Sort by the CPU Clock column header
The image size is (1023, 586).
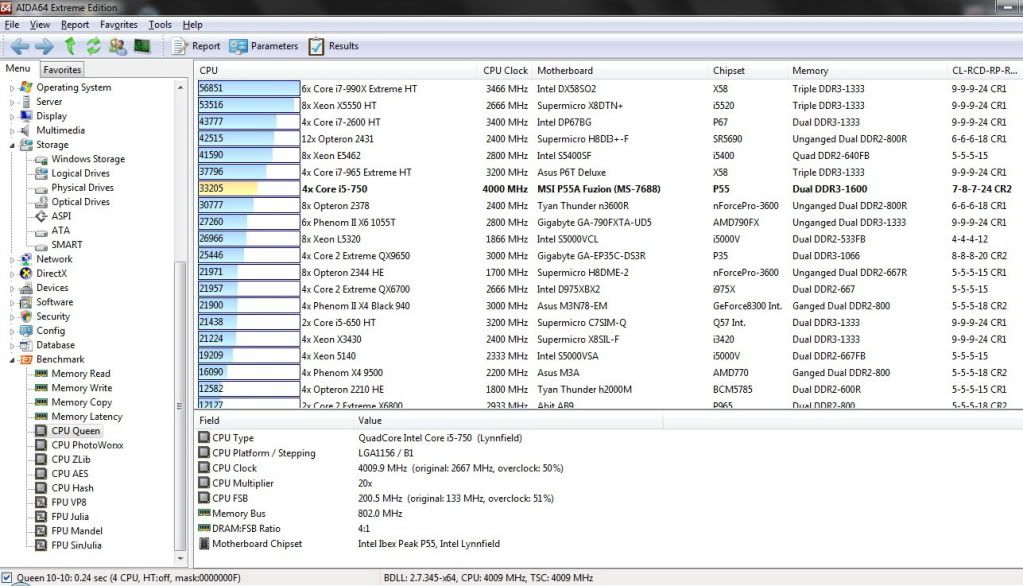pos(505,70)
